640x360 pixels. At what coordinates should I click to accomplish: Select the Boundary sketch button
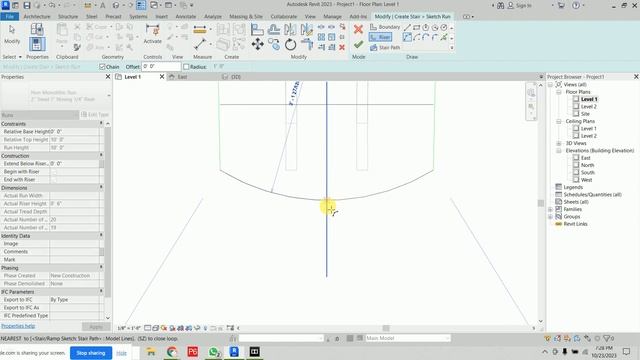tap(385, 27)
